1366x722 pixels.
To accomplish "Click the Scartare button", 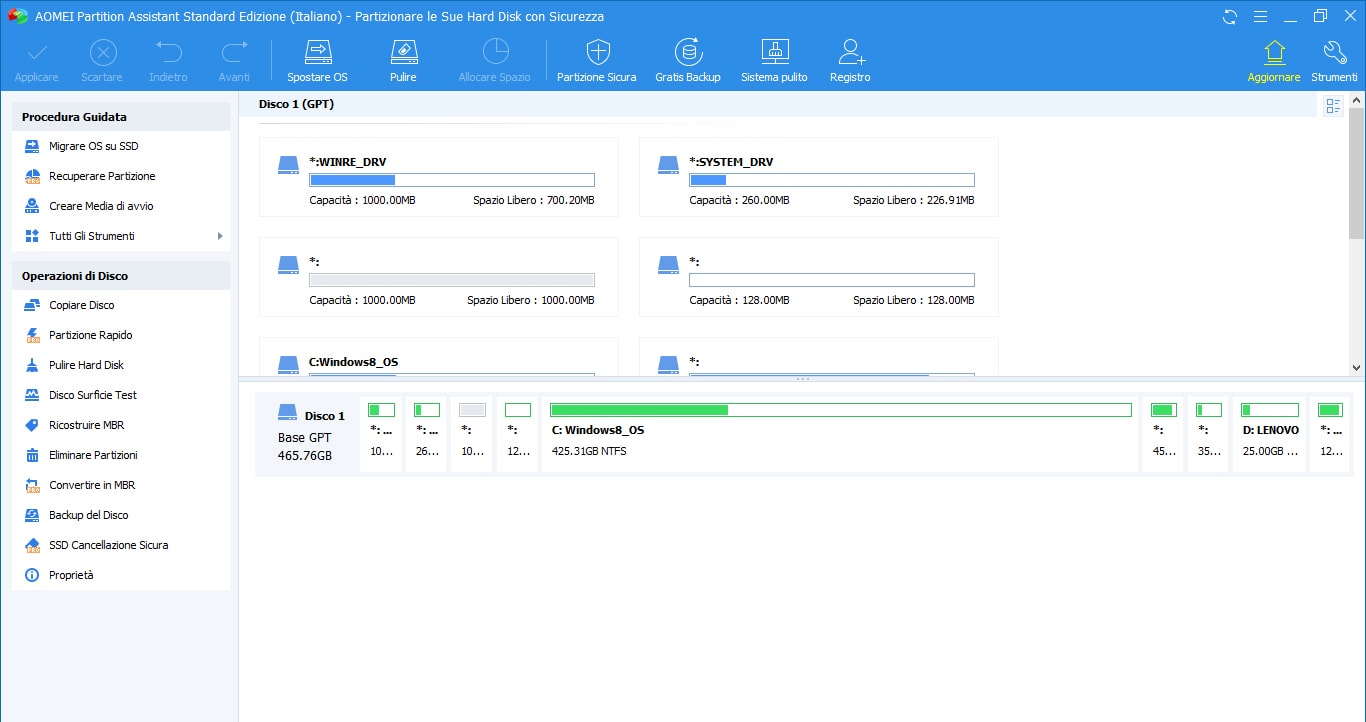I will click(x=102, y=58).
